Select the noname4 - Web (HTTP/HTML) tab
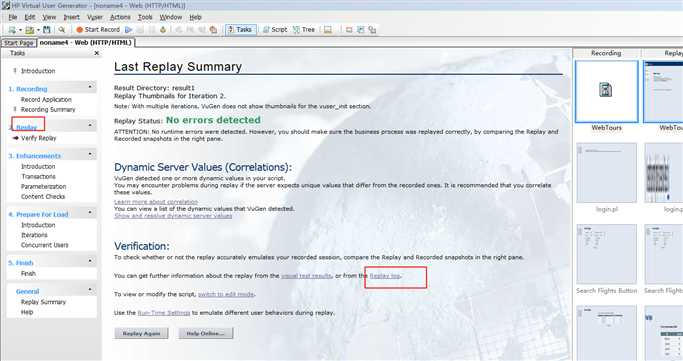Screen dimensions: 683x361 pos(85,43)
